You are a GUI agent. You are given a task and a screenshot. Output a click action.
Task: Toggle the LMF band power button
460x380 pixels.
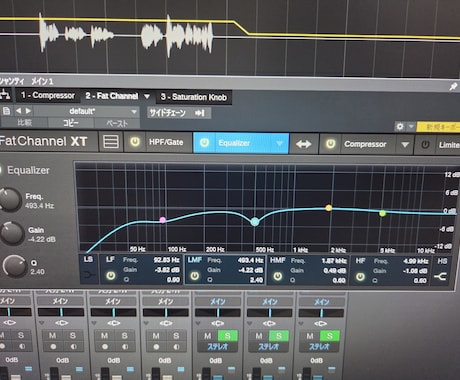tap(195, 276)
